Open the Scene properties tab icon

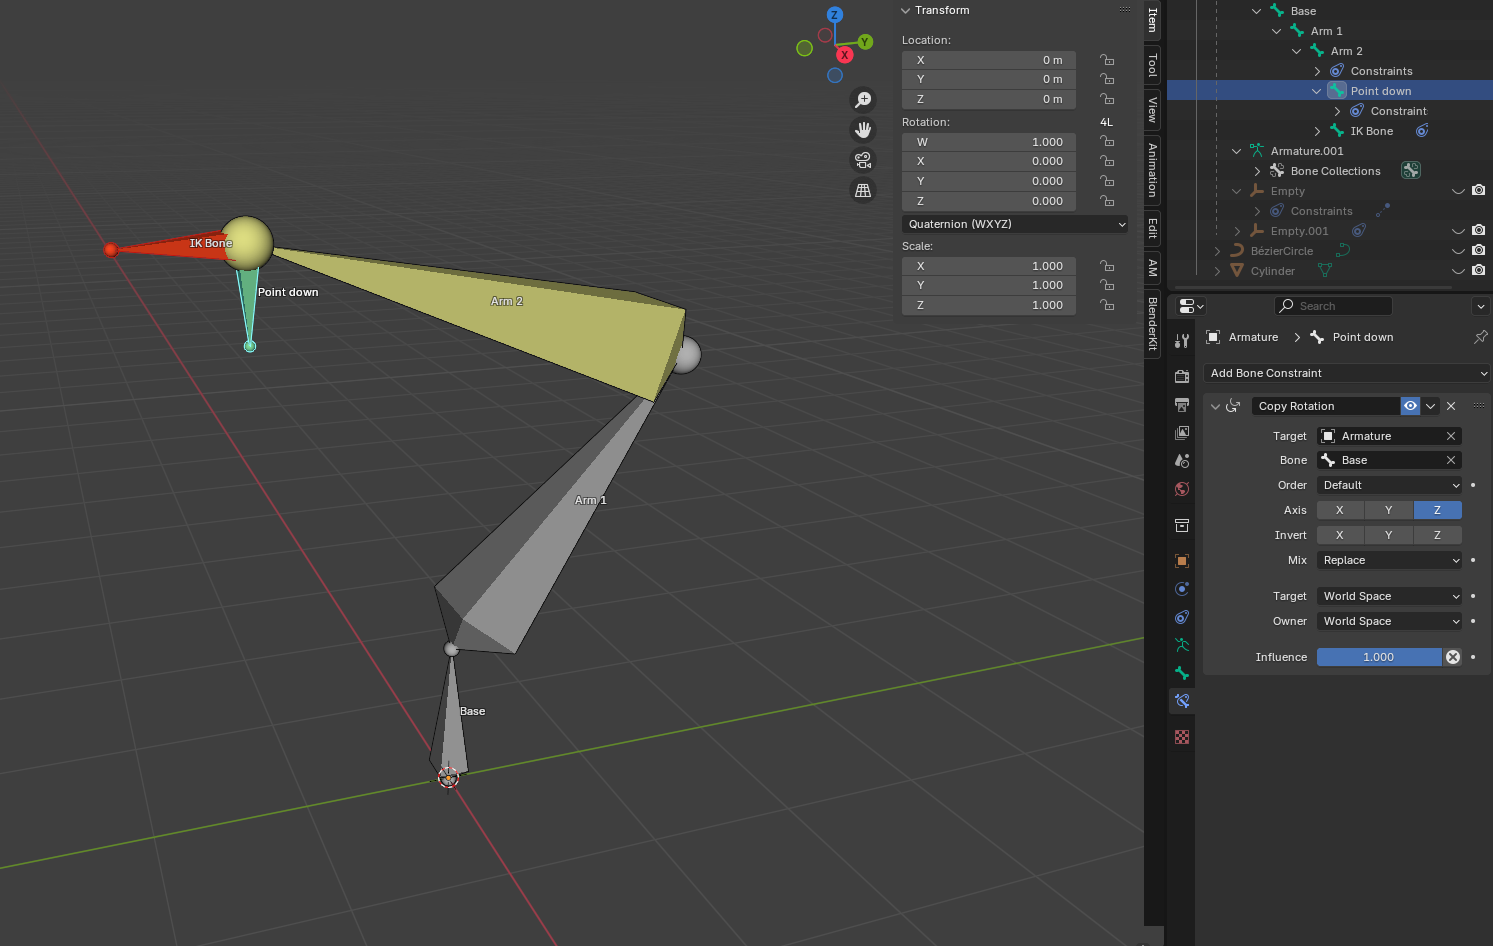click(1182, 461)
